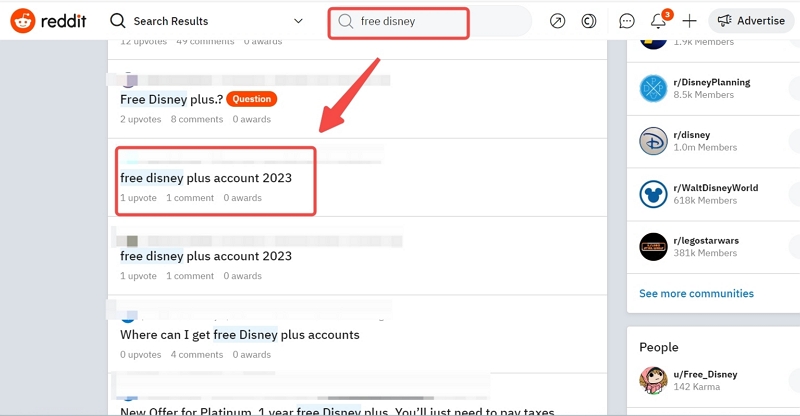The image size is (800, 416).
Task: Click the r/DisneyPlanning community icon
Action: coord(653,88)
